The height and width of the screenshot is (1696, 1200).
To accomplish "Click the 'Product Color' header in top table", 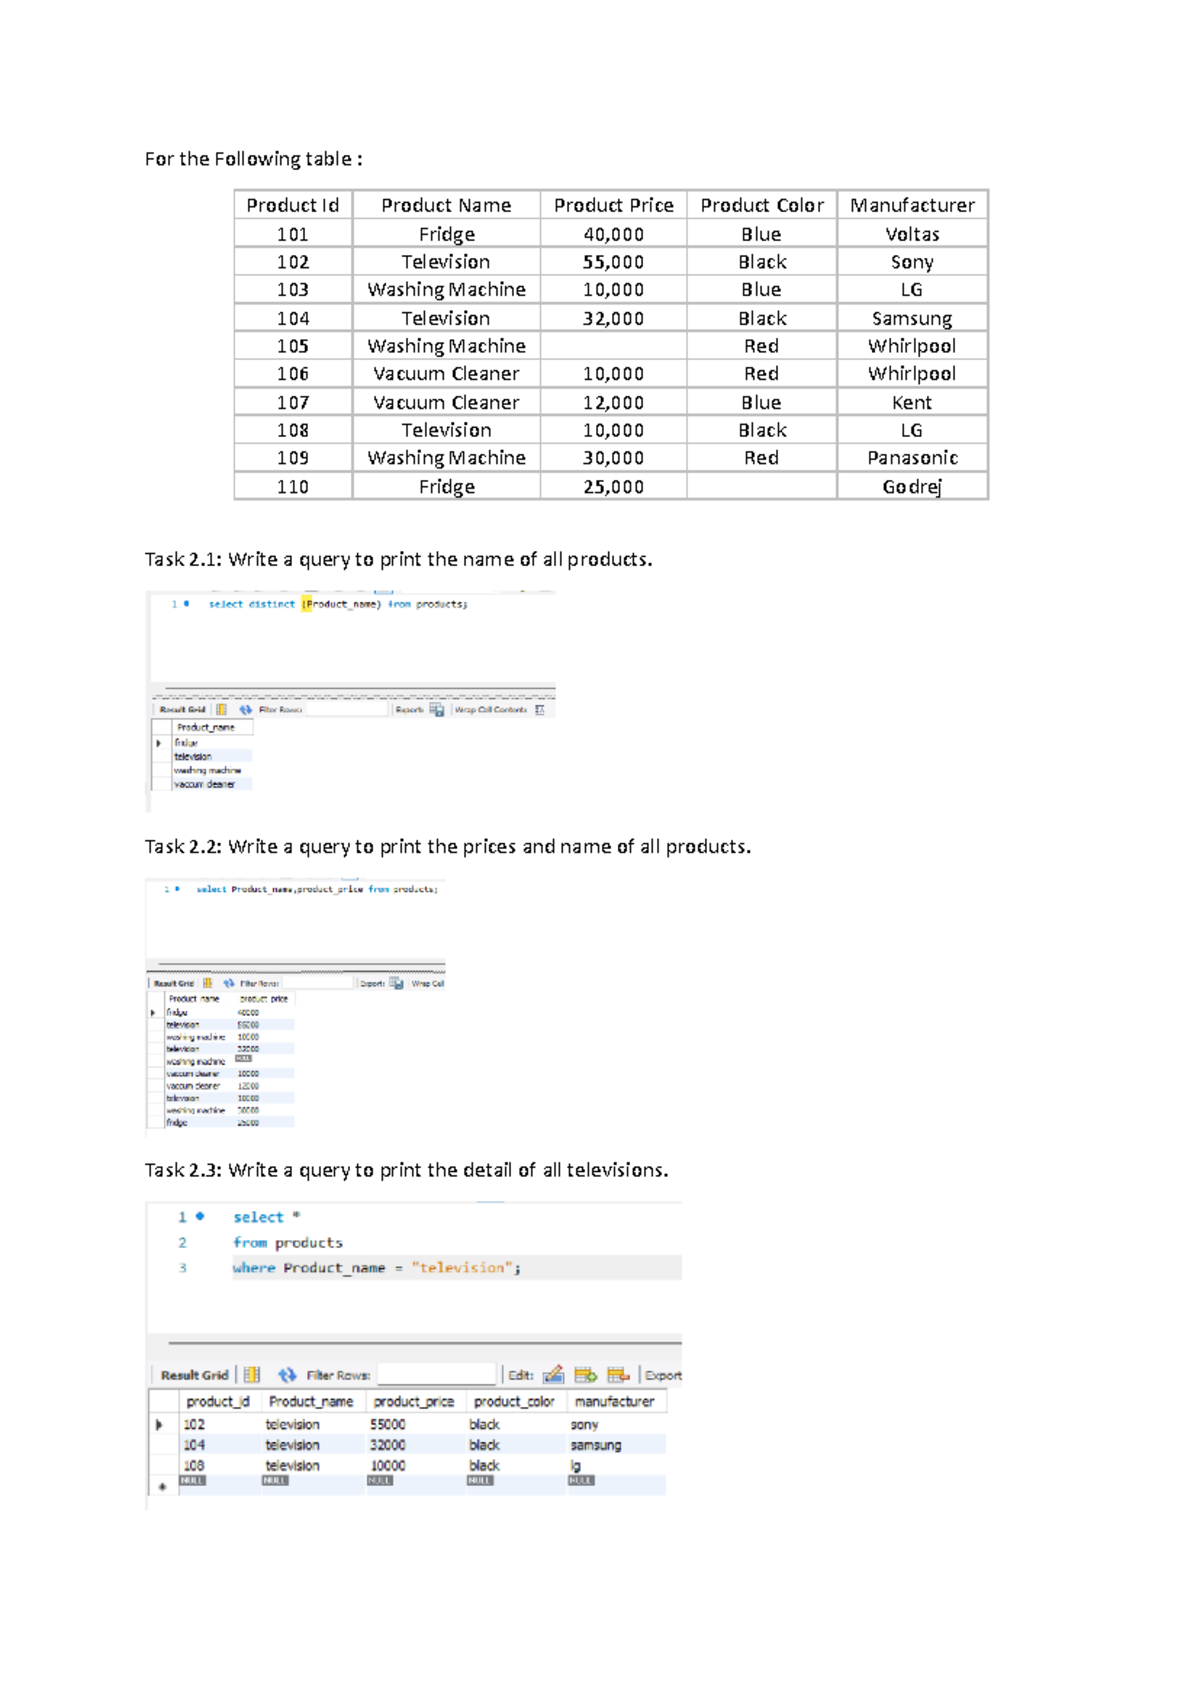I will (762, 205).
